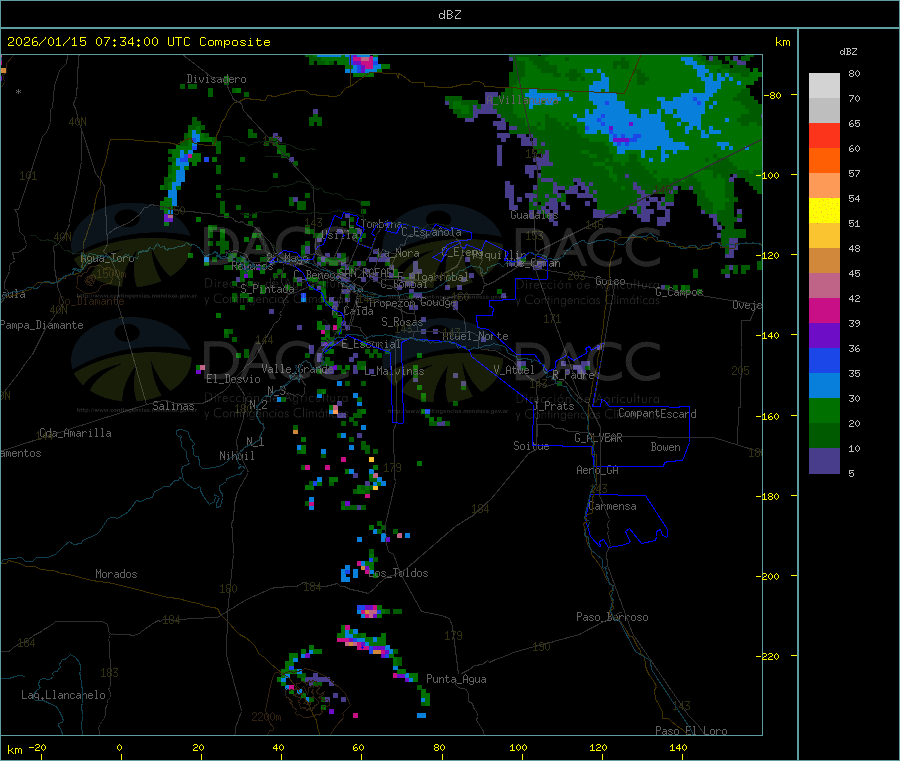Click the yellow 51 dBZ legend swatch
The image size is (900, 761).
pos(824,211)
